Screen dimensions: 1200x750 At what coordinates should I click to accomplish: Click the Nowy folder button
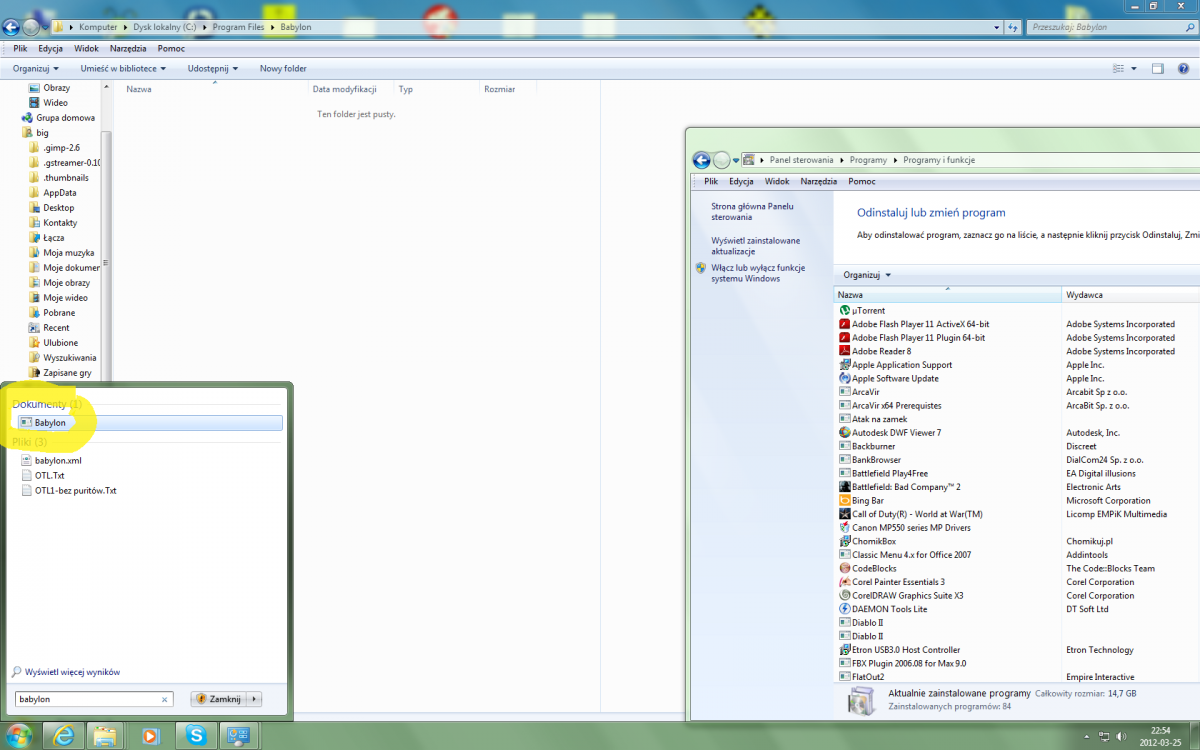click(x=283, y=69)
